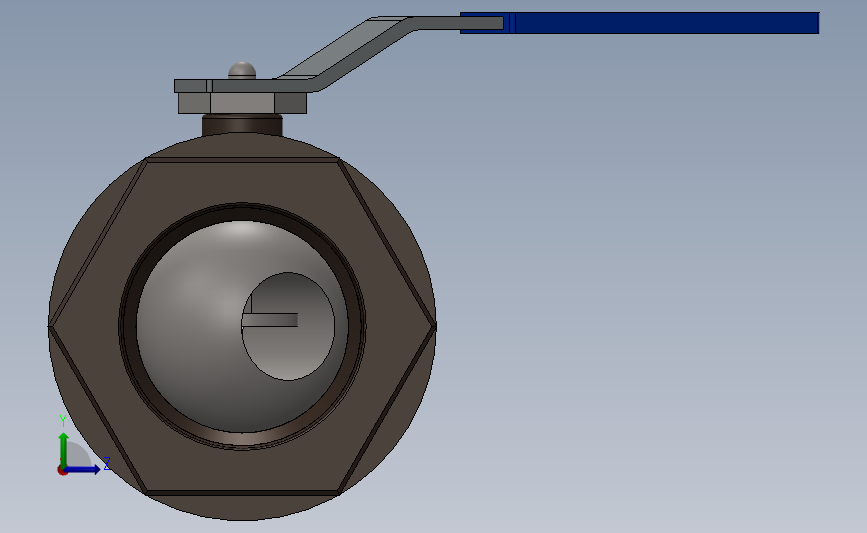Select the hex nut under the handle
The image size is (867, 533).
click(242, 103)
